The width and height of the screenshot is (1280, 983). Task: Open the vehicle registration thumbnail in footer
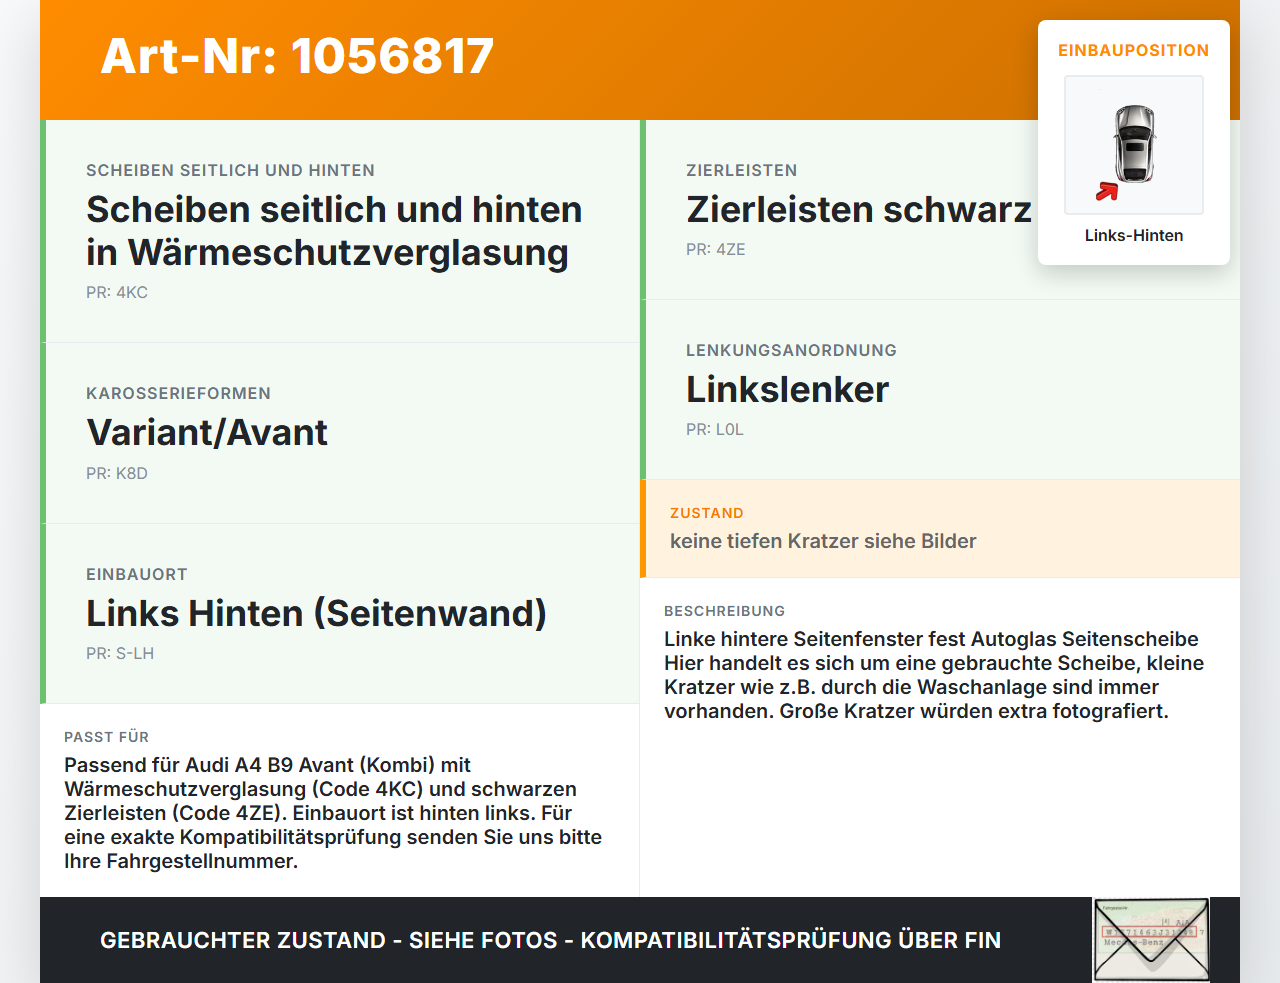(1151, 940)
